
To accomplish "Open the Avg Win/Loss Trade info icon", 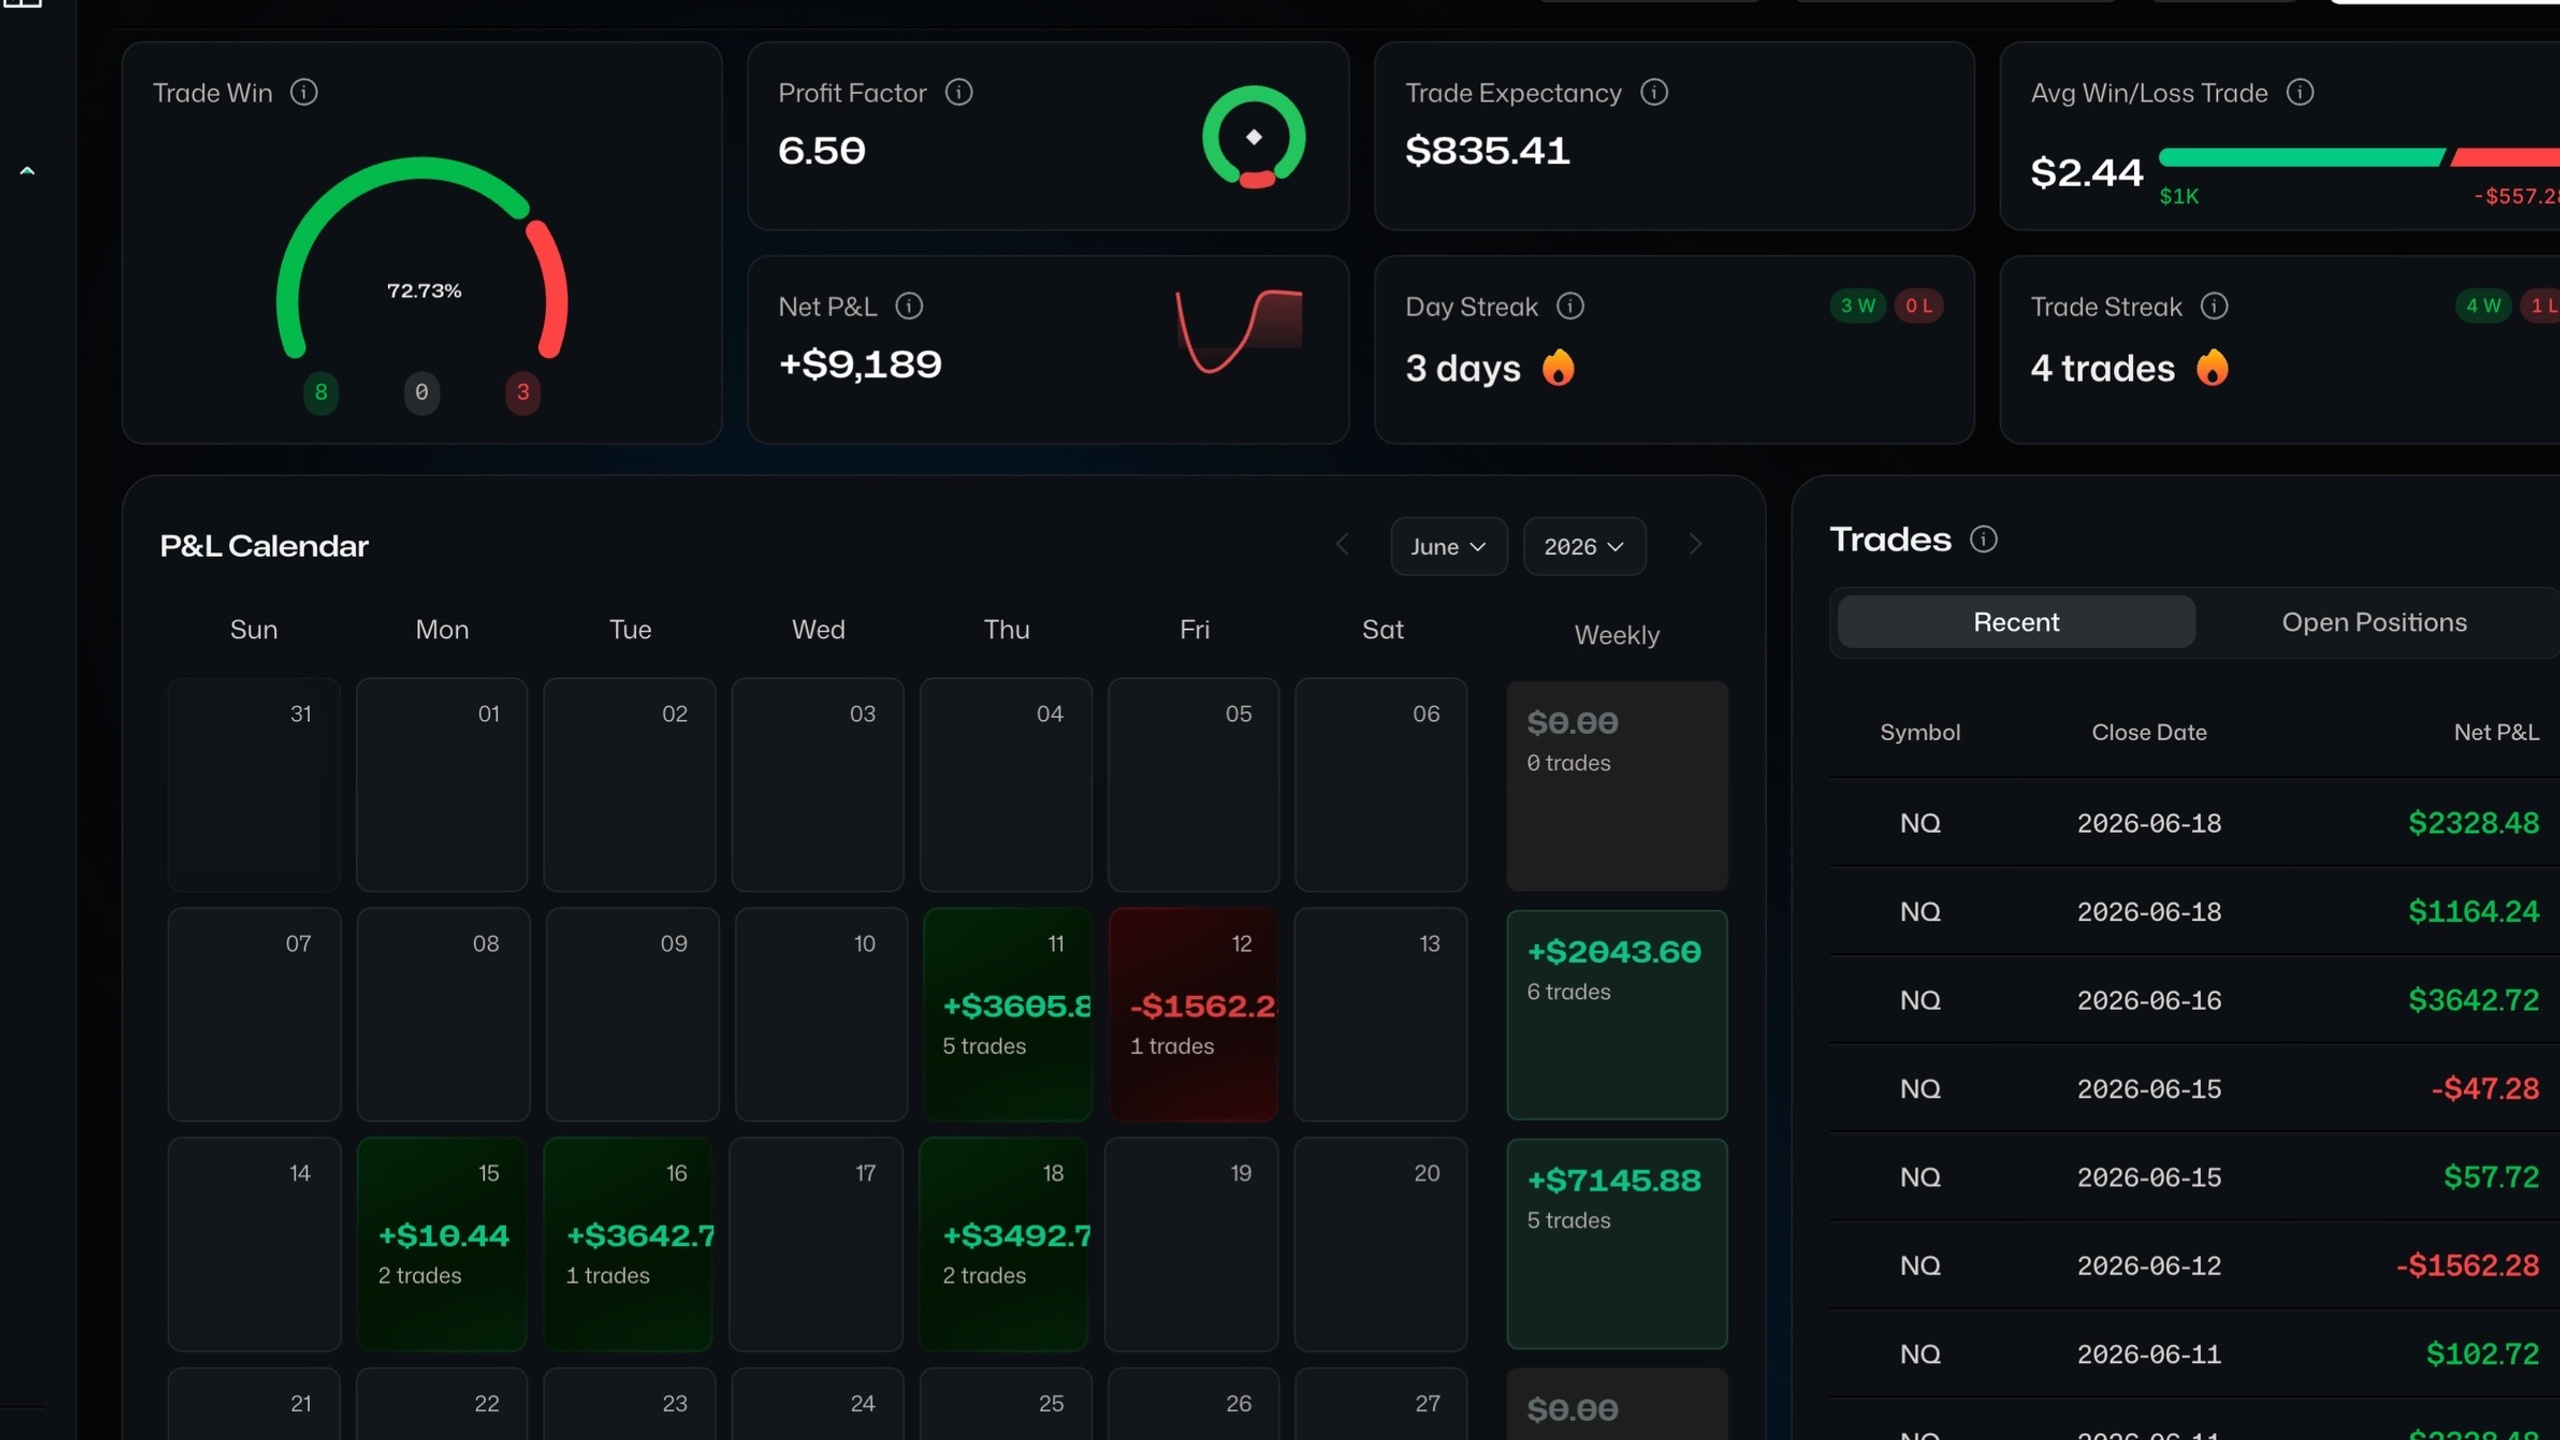I will (2300, 92).
